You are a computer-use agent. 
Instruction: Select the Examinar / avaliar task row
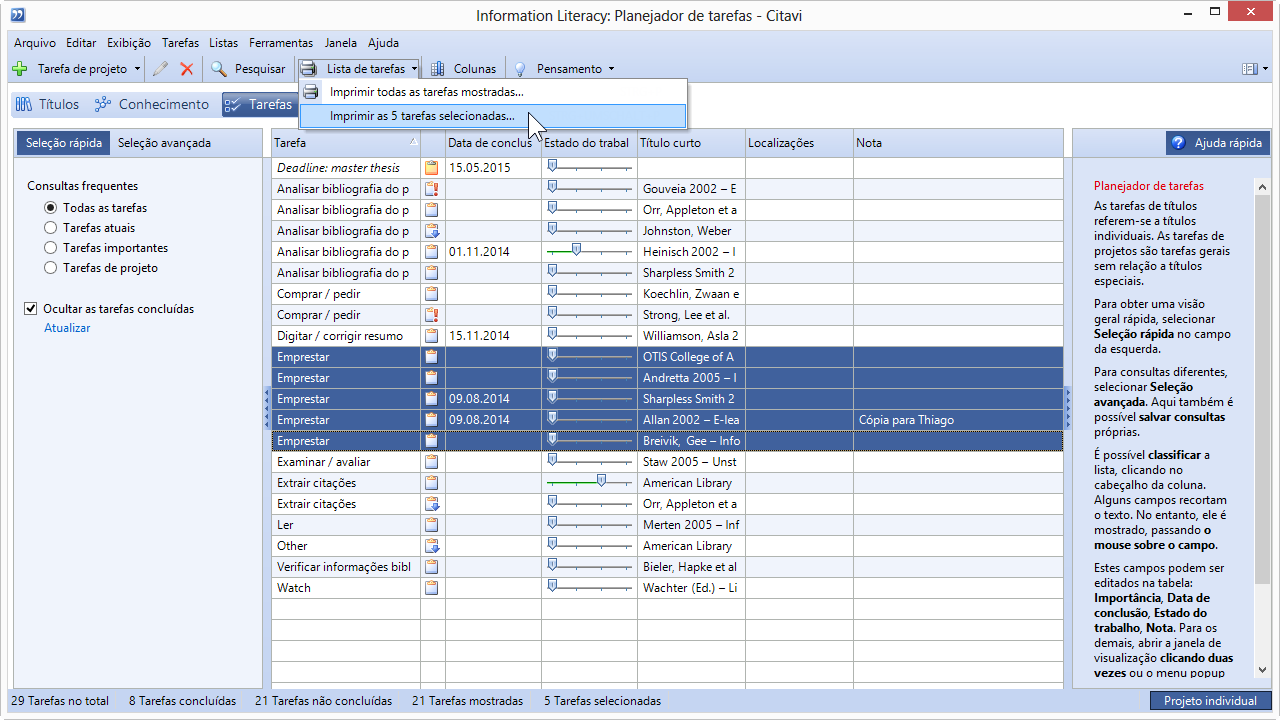coord(346,462)
